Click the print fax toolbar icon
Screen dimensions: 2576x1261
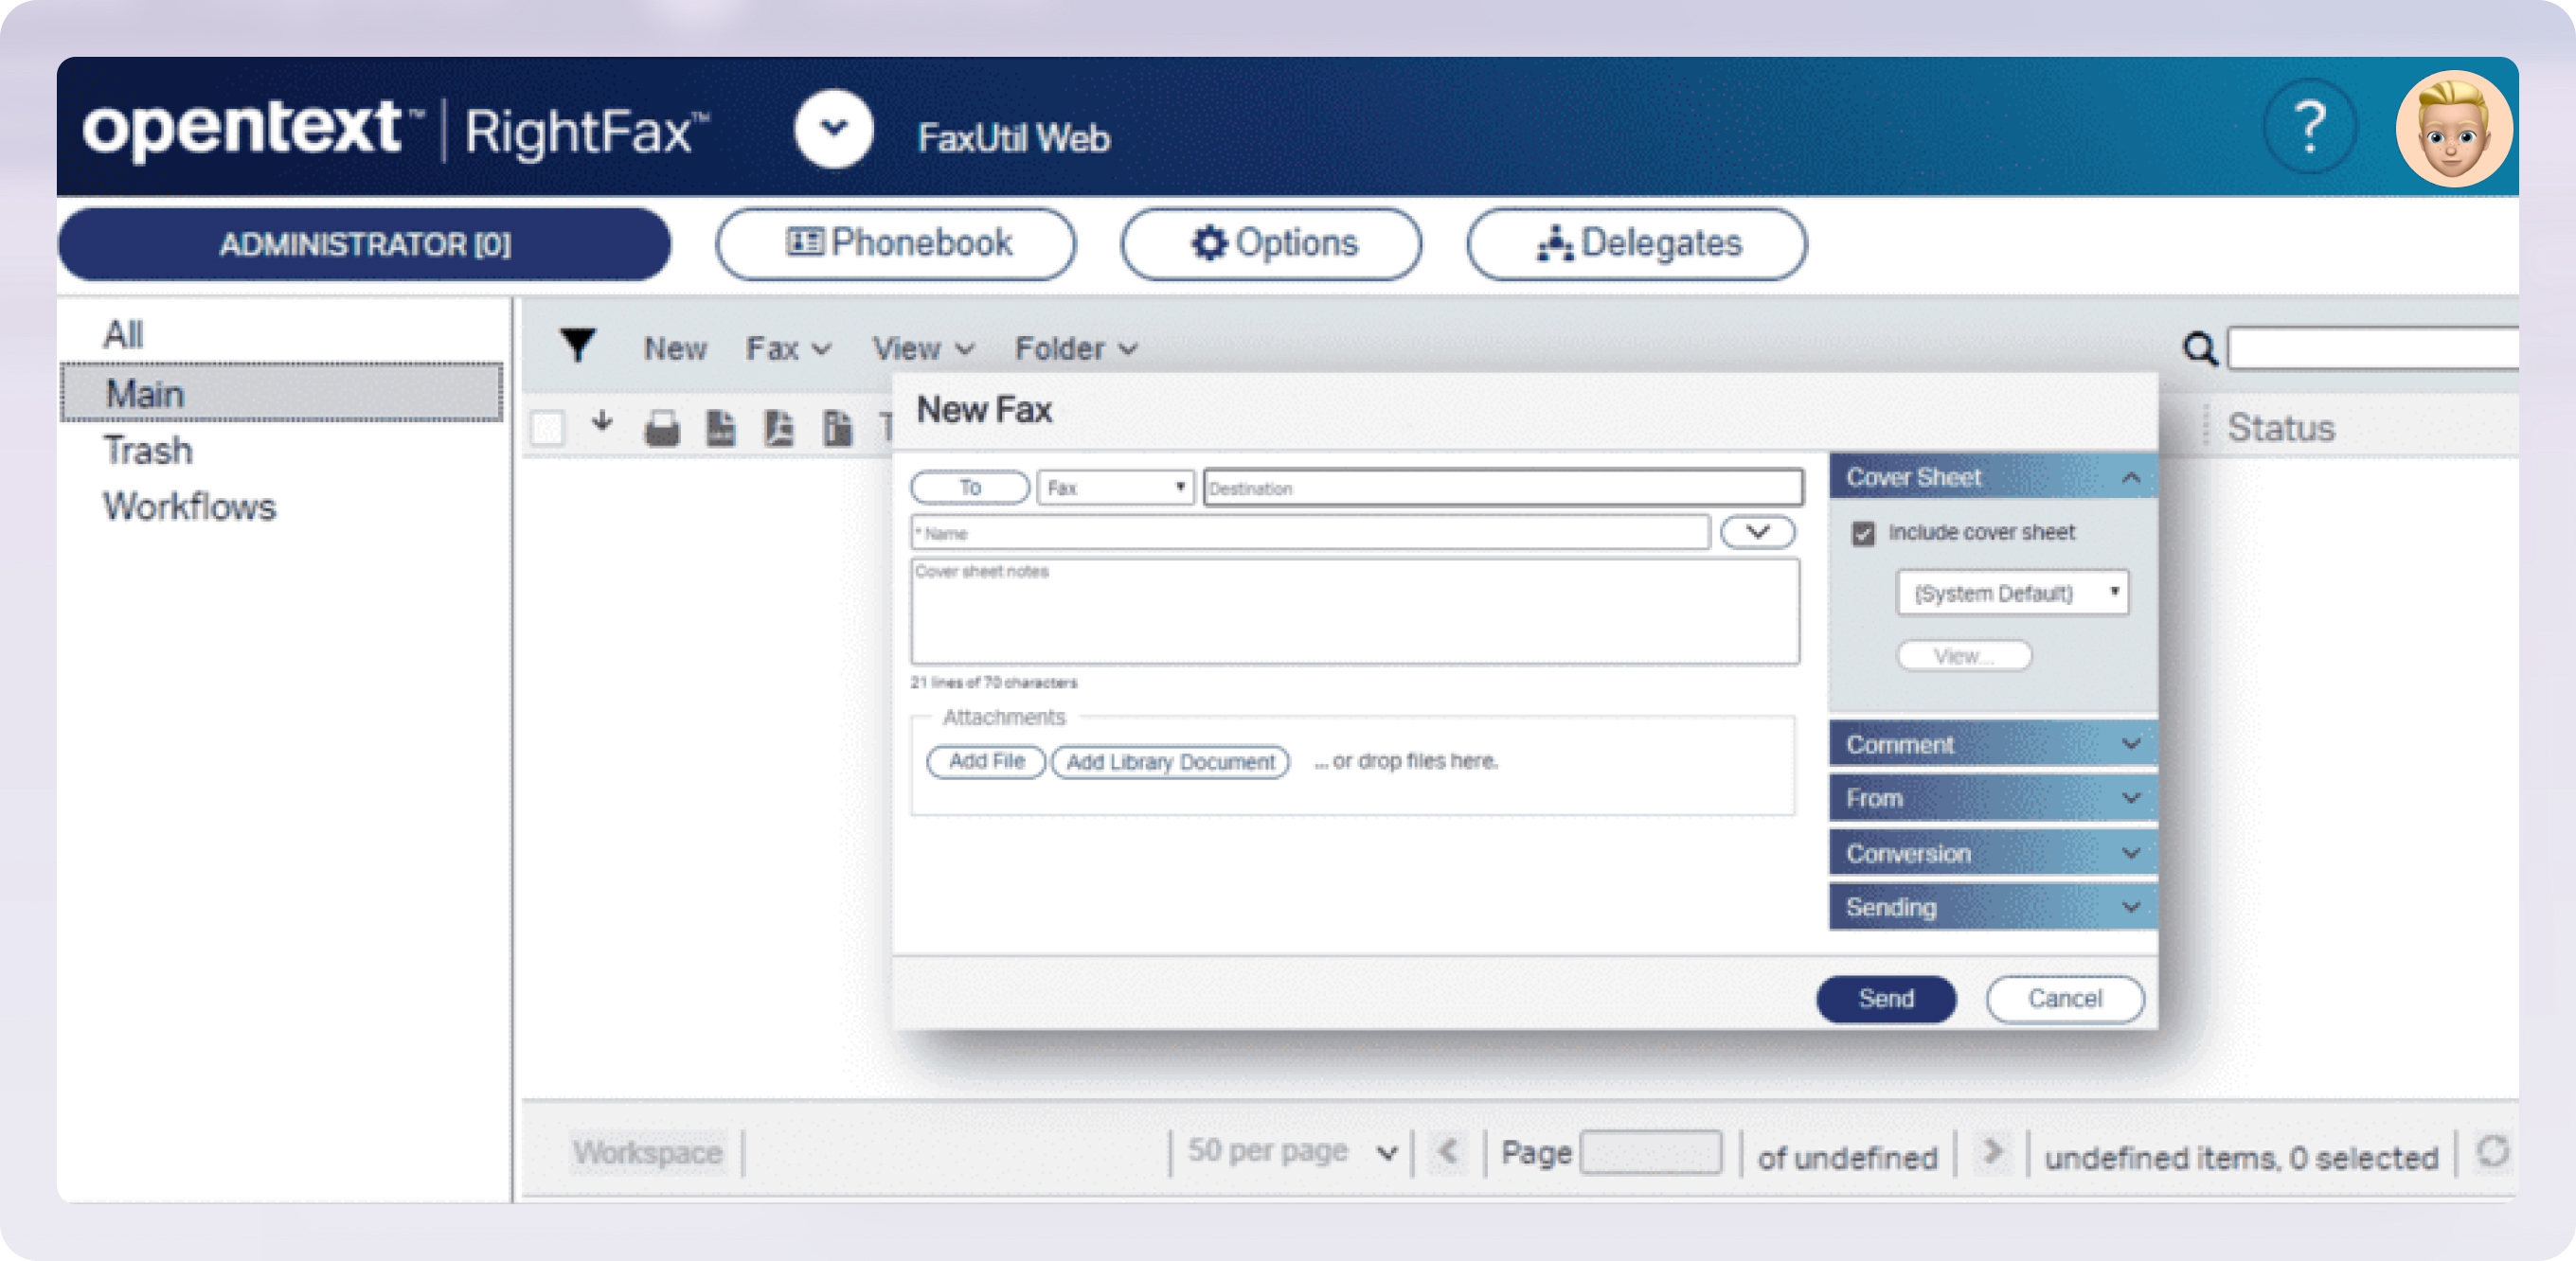pos(663,428)
